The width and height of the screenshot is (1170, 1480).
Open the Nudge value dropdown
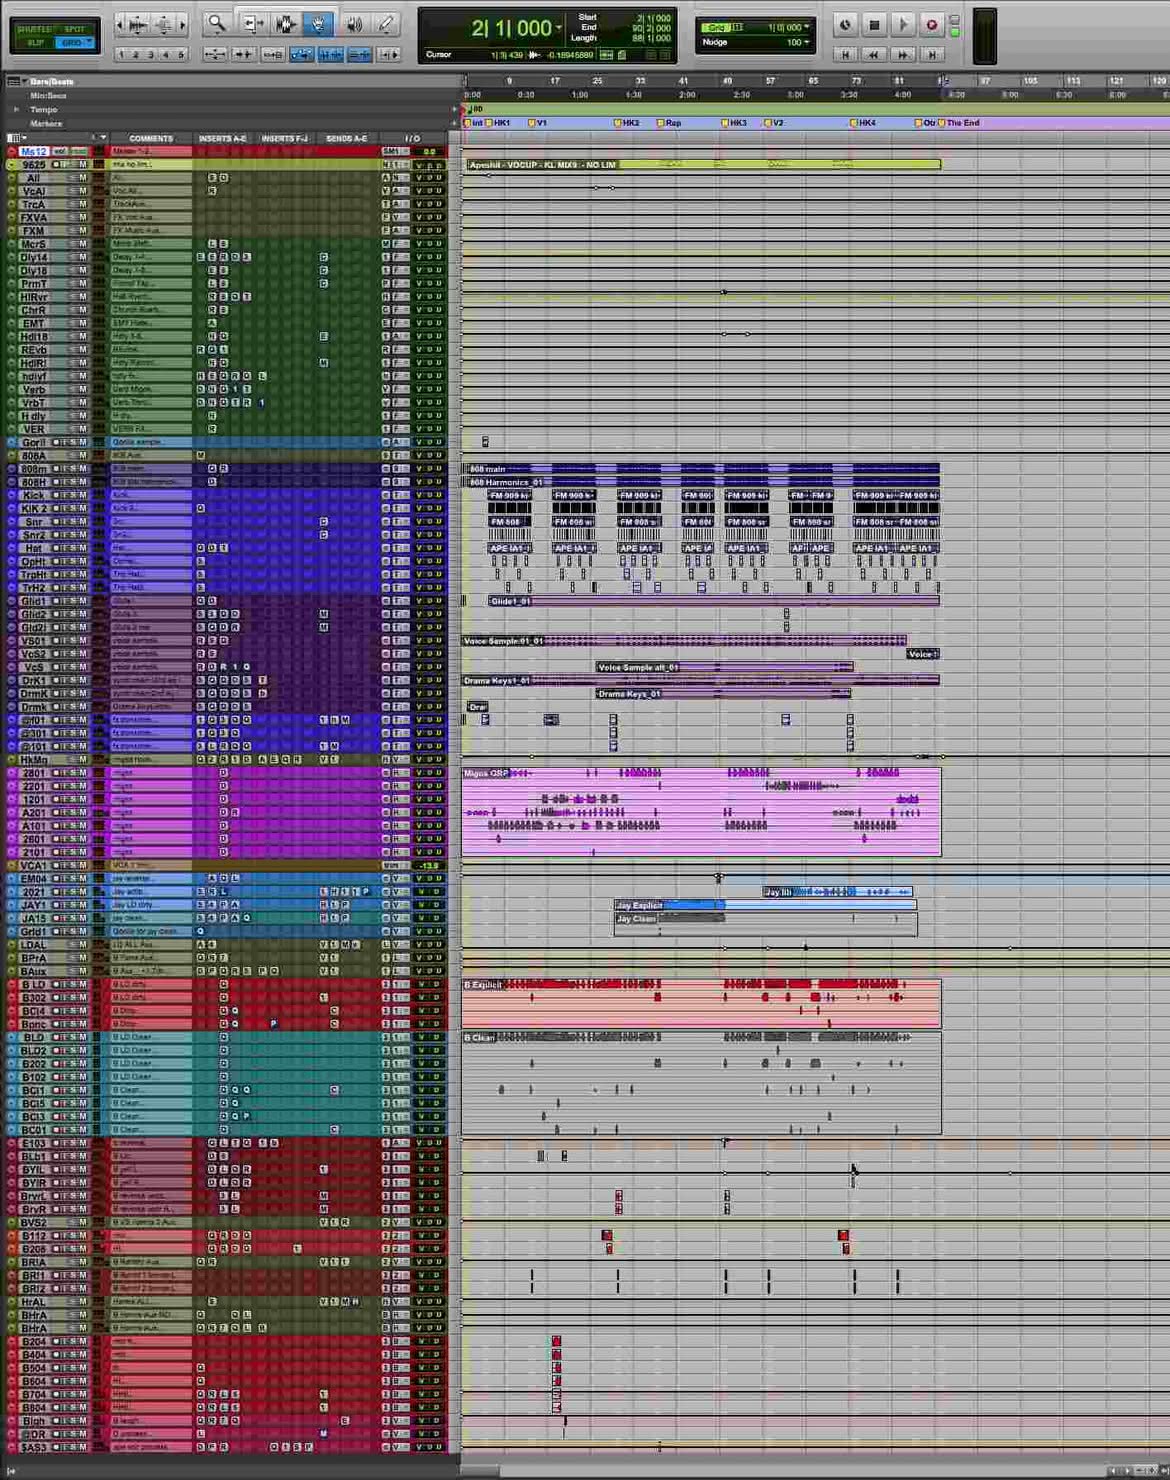point(806,42)
